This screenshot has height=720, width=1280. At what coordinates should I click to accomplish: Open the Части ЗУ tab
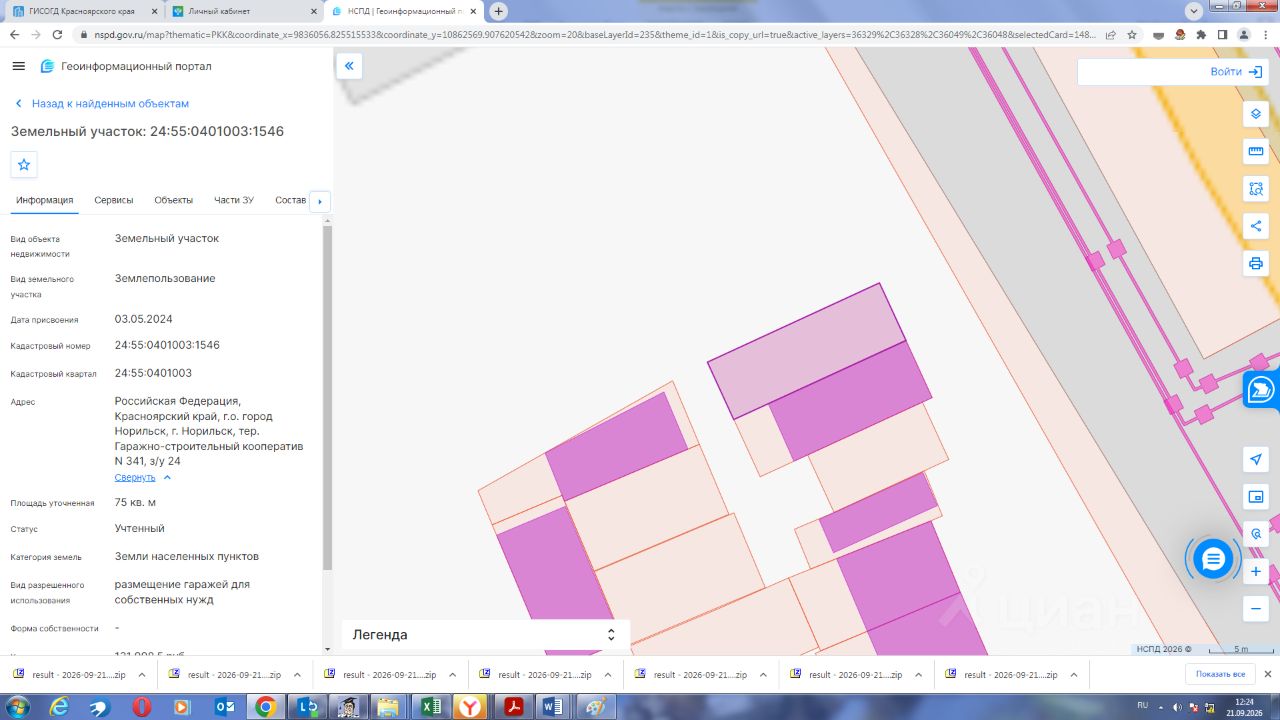tap(234, 200)
